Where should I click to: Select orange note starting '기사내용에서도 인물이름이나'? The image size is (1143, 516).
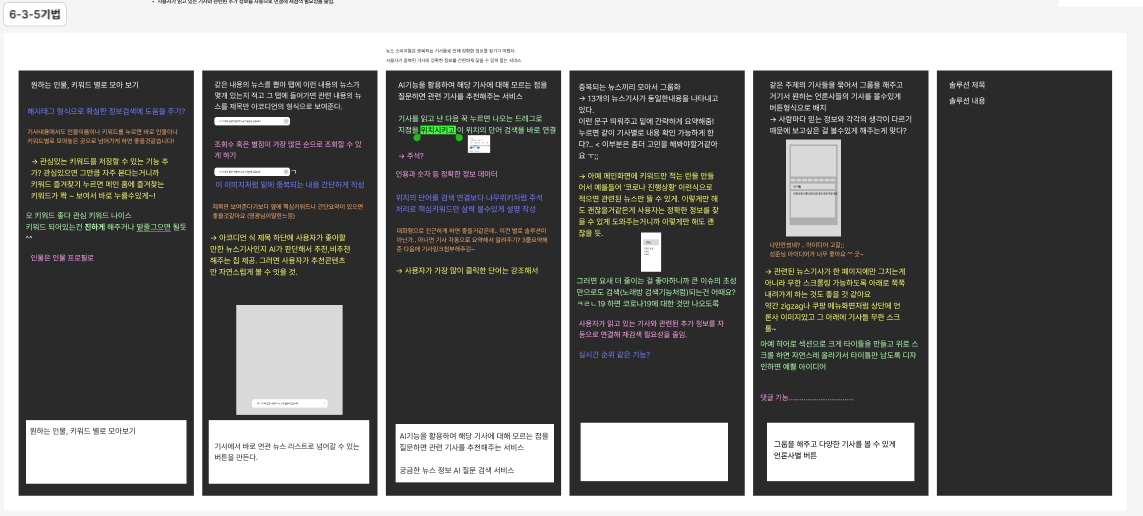pos(101,136)
